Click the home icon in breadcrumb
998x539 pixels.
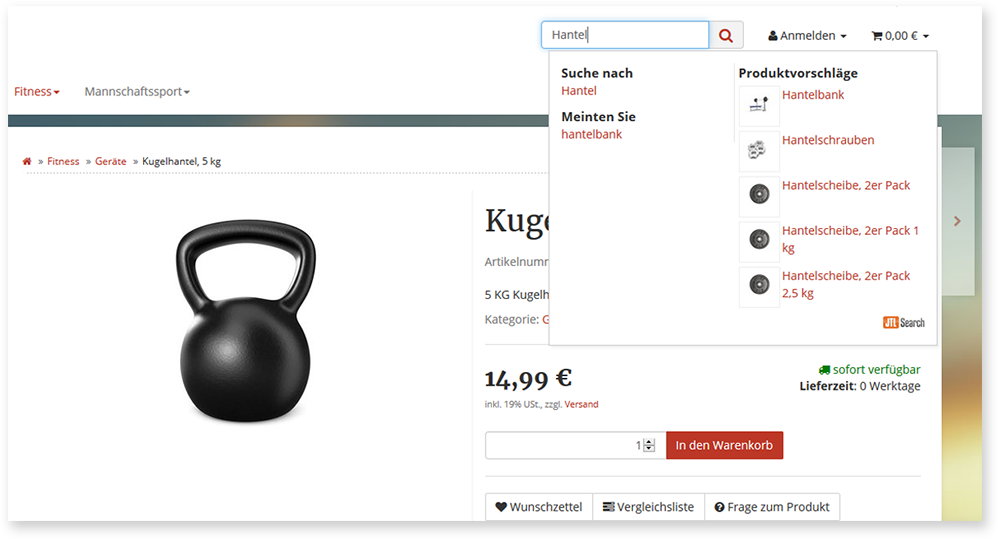(27, 162)
